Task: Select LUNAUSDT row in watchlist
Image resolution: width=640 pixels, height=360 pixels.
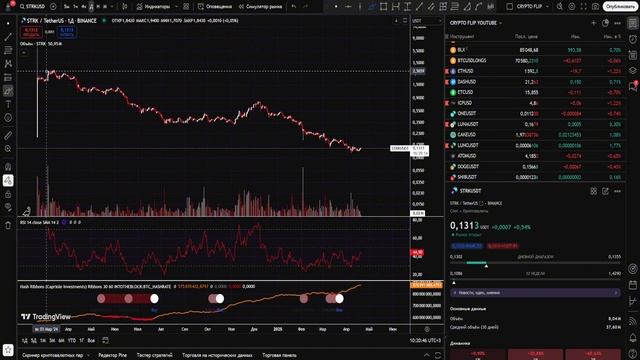Action: [535, 124]
